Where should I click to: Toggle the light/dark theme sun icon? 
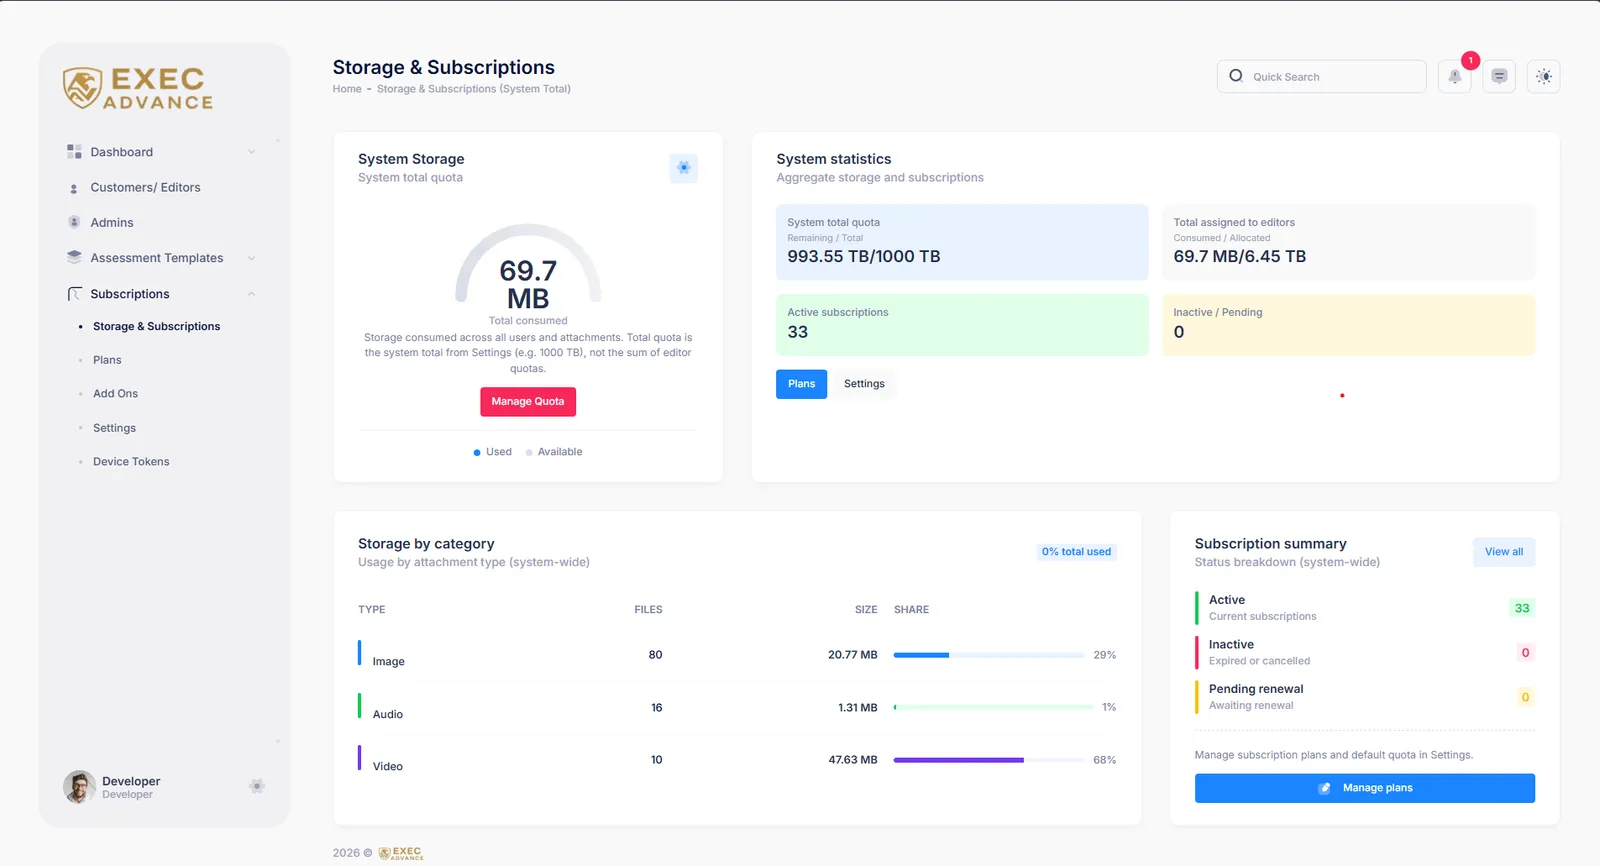pyautogui.click(x=1544, y=77)
